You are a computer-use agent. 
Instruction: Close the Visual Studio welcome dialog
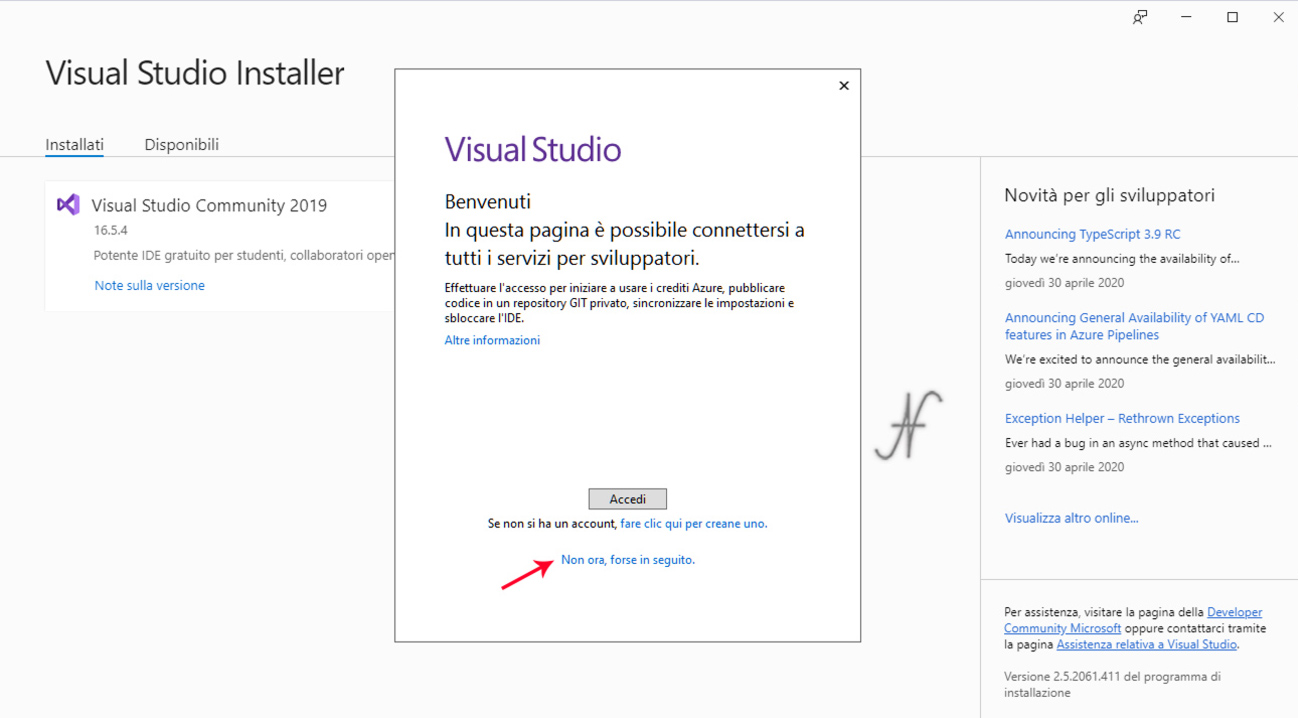point(844,86)
